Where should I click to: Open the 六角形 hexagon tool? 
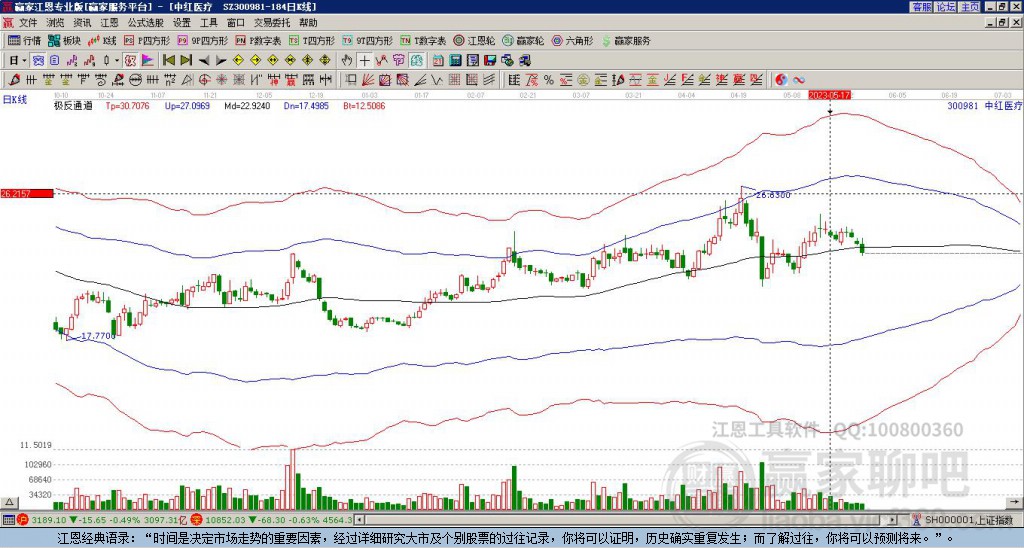[573, 40]
